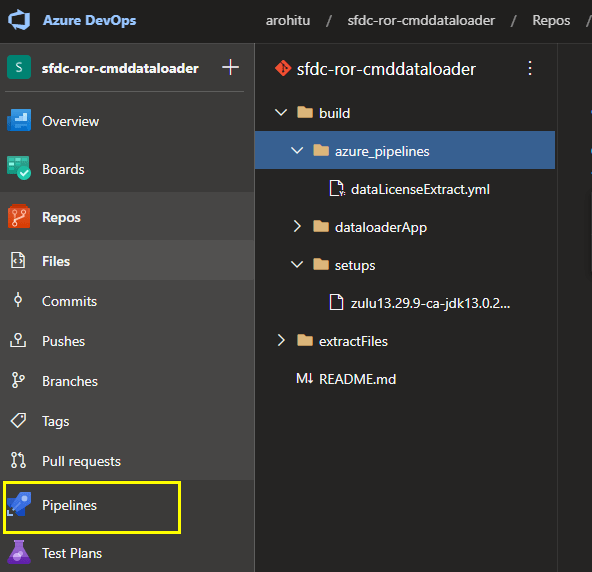Click the azure_pipelines folder icon

(x=321, y=150)
